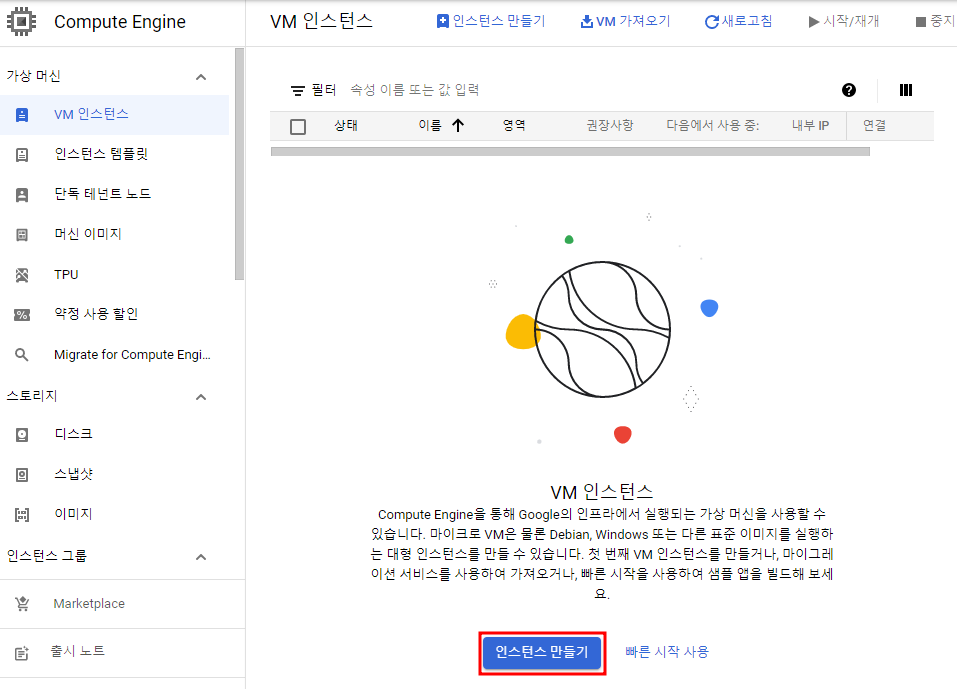Click the table horizontal scrollbar
The image size is (957, 689).
tap(570, 151)
